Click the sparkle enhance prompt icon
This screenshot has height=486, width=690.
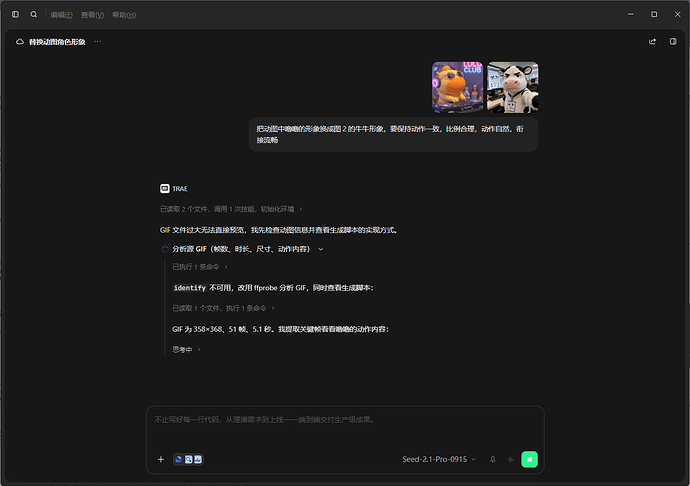[x=510, y=460]
